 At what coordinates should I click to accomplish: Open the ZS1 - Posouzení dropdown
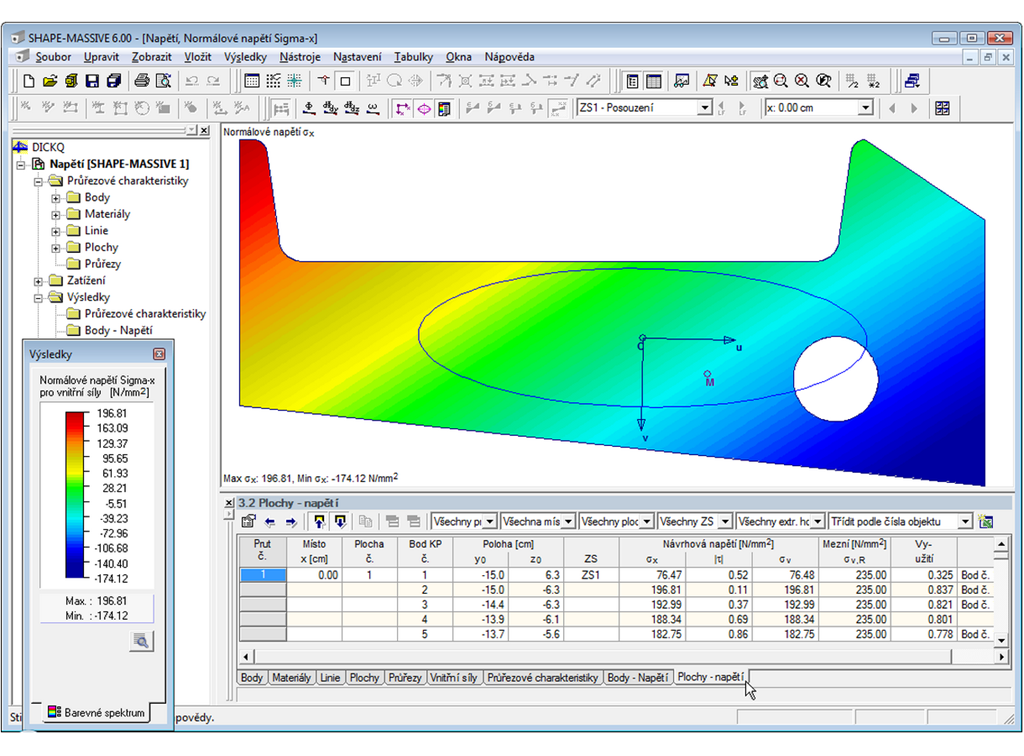(704, 108)
